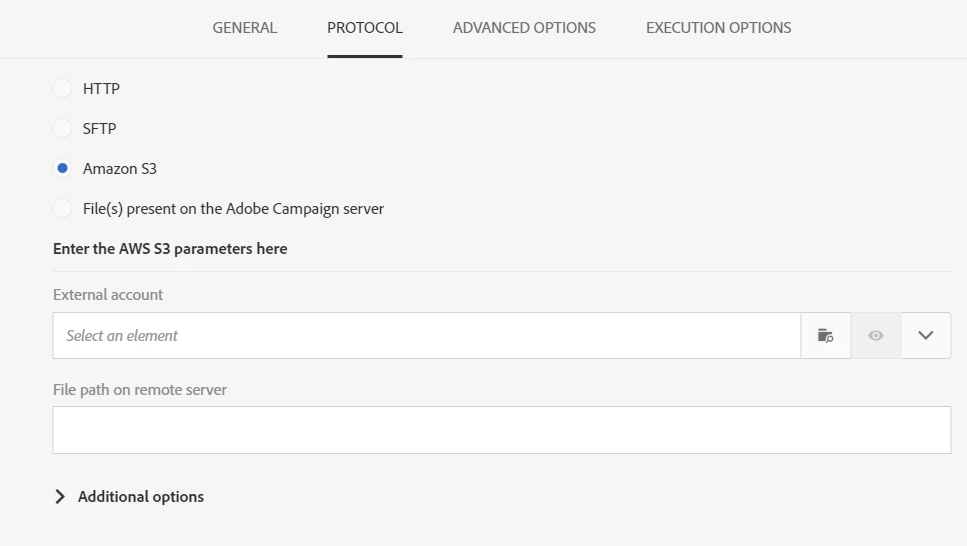Click the eye icon to view the external account
The image size is (967, 546).
coord(876,336)
